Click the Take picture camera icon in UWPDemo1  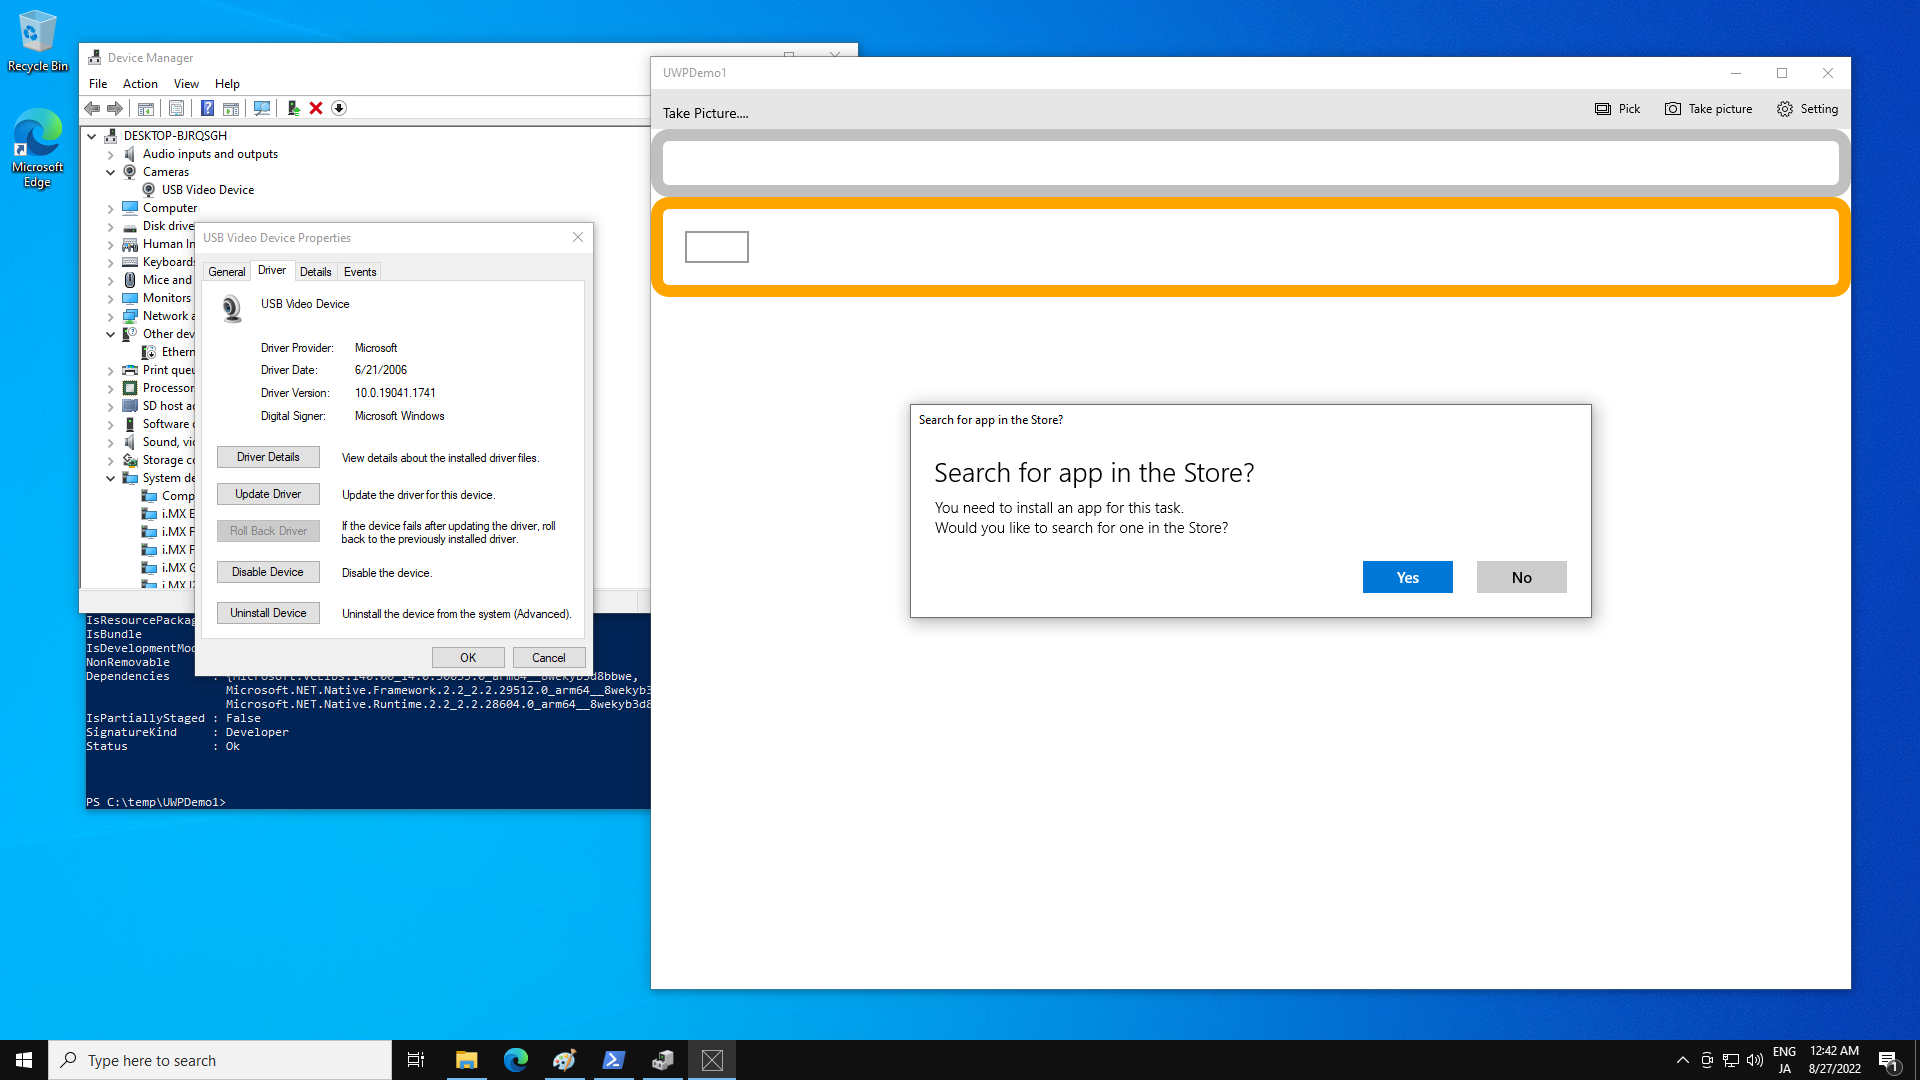point(1671,109)
